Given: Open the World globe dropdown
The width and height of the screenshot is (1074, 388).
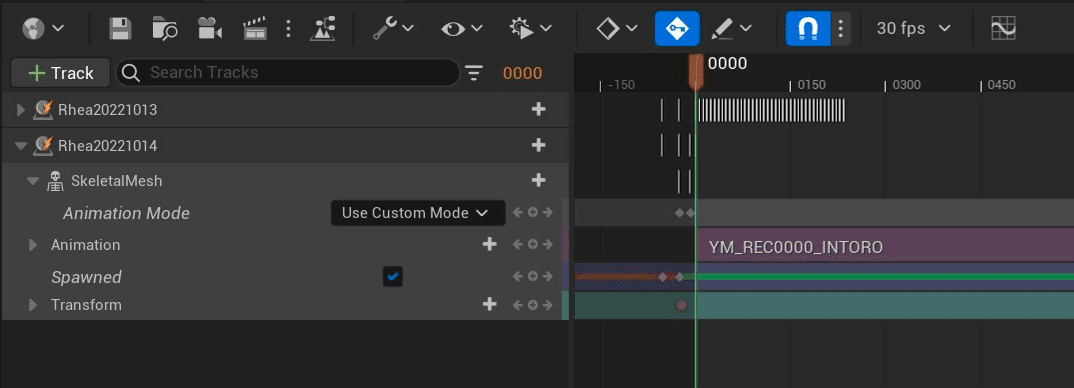Looking at the screenshot, I should (42, 29).
